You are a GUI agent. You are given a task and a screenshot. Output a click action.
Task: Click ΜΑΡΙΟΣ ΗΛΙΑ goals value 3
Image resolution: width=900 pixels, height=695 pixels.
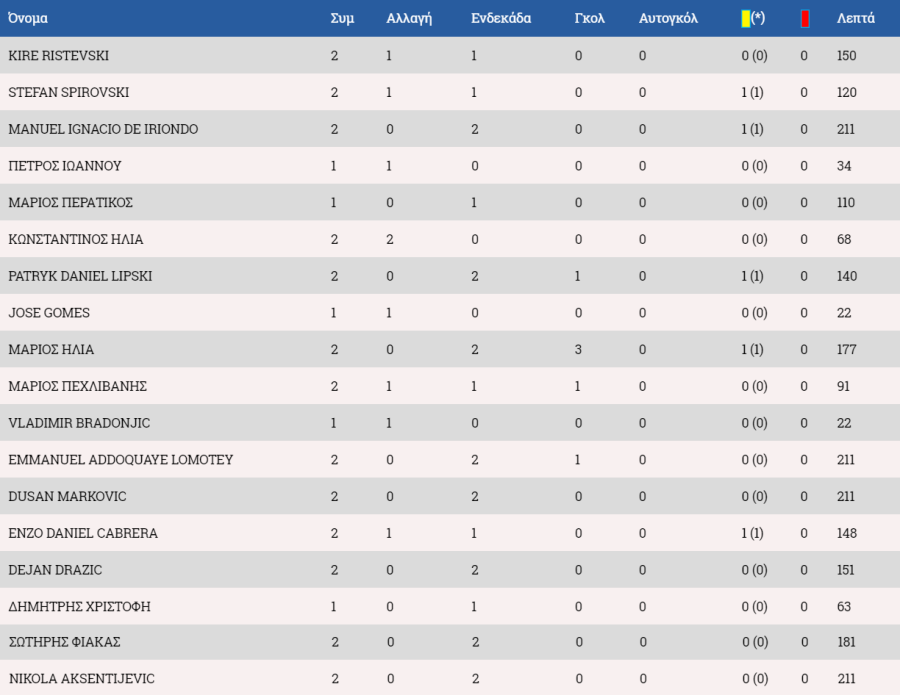coord(578,350)
